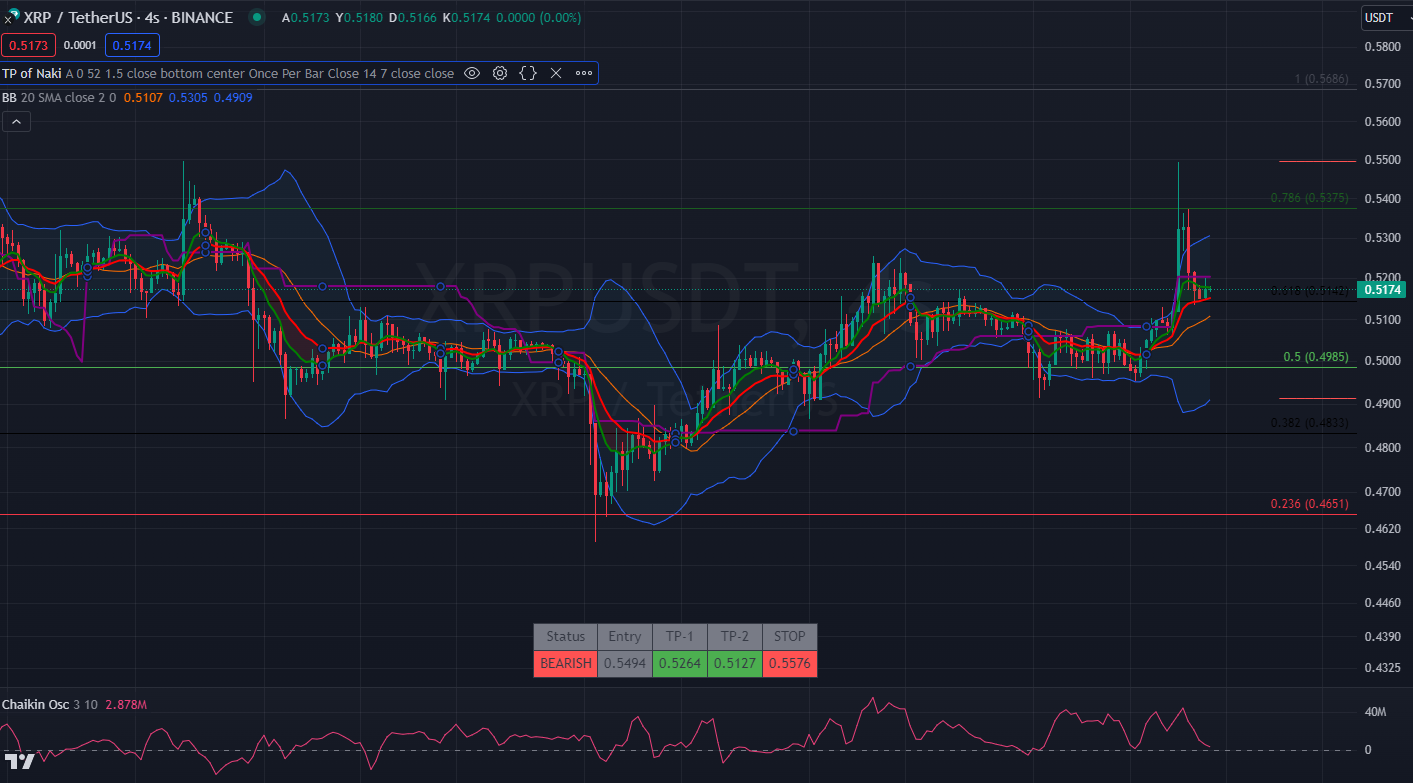Click the stop value 0.5576 cell
The width and height of the screenshot is (1413, 783).
790,663
